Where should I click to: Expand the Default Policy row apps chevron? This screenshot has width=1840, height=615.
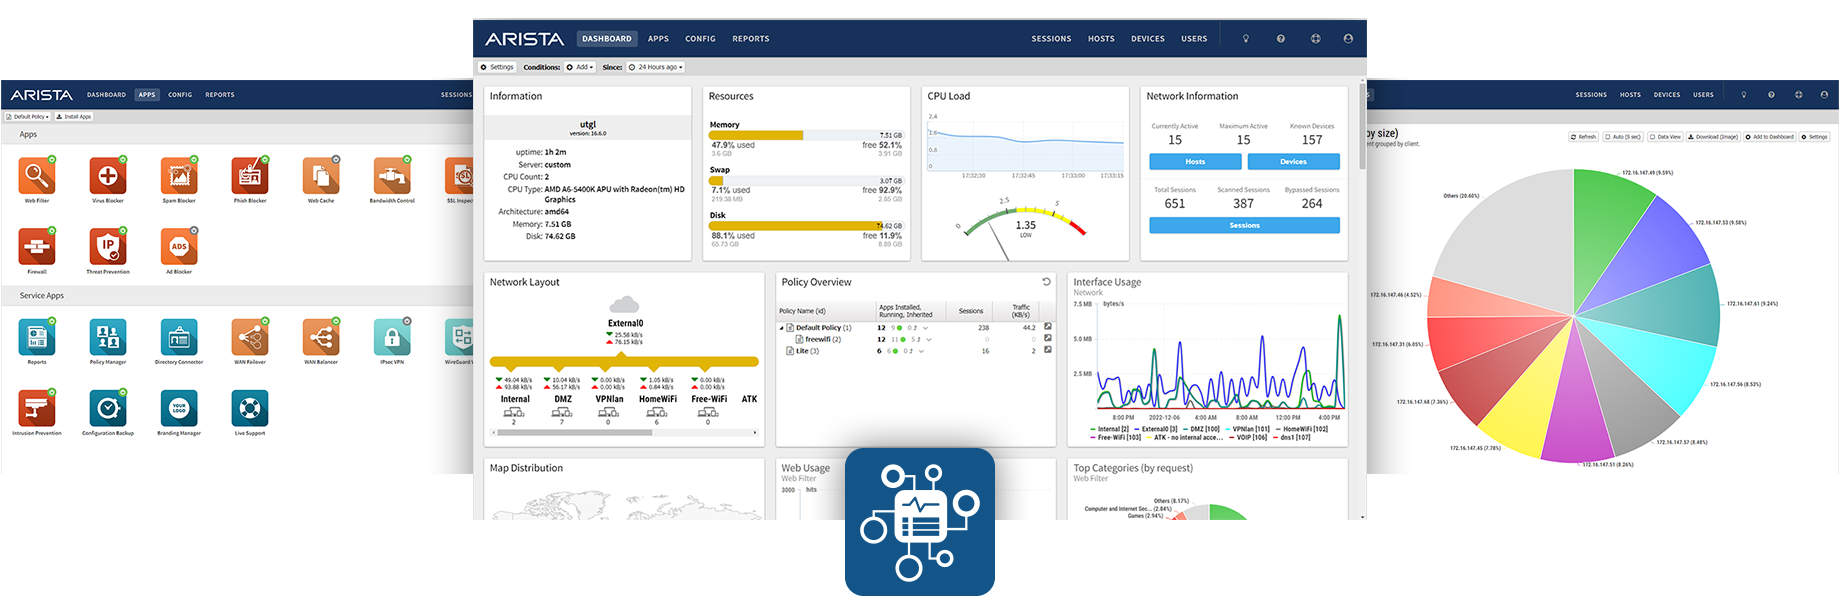click(926, 328)
